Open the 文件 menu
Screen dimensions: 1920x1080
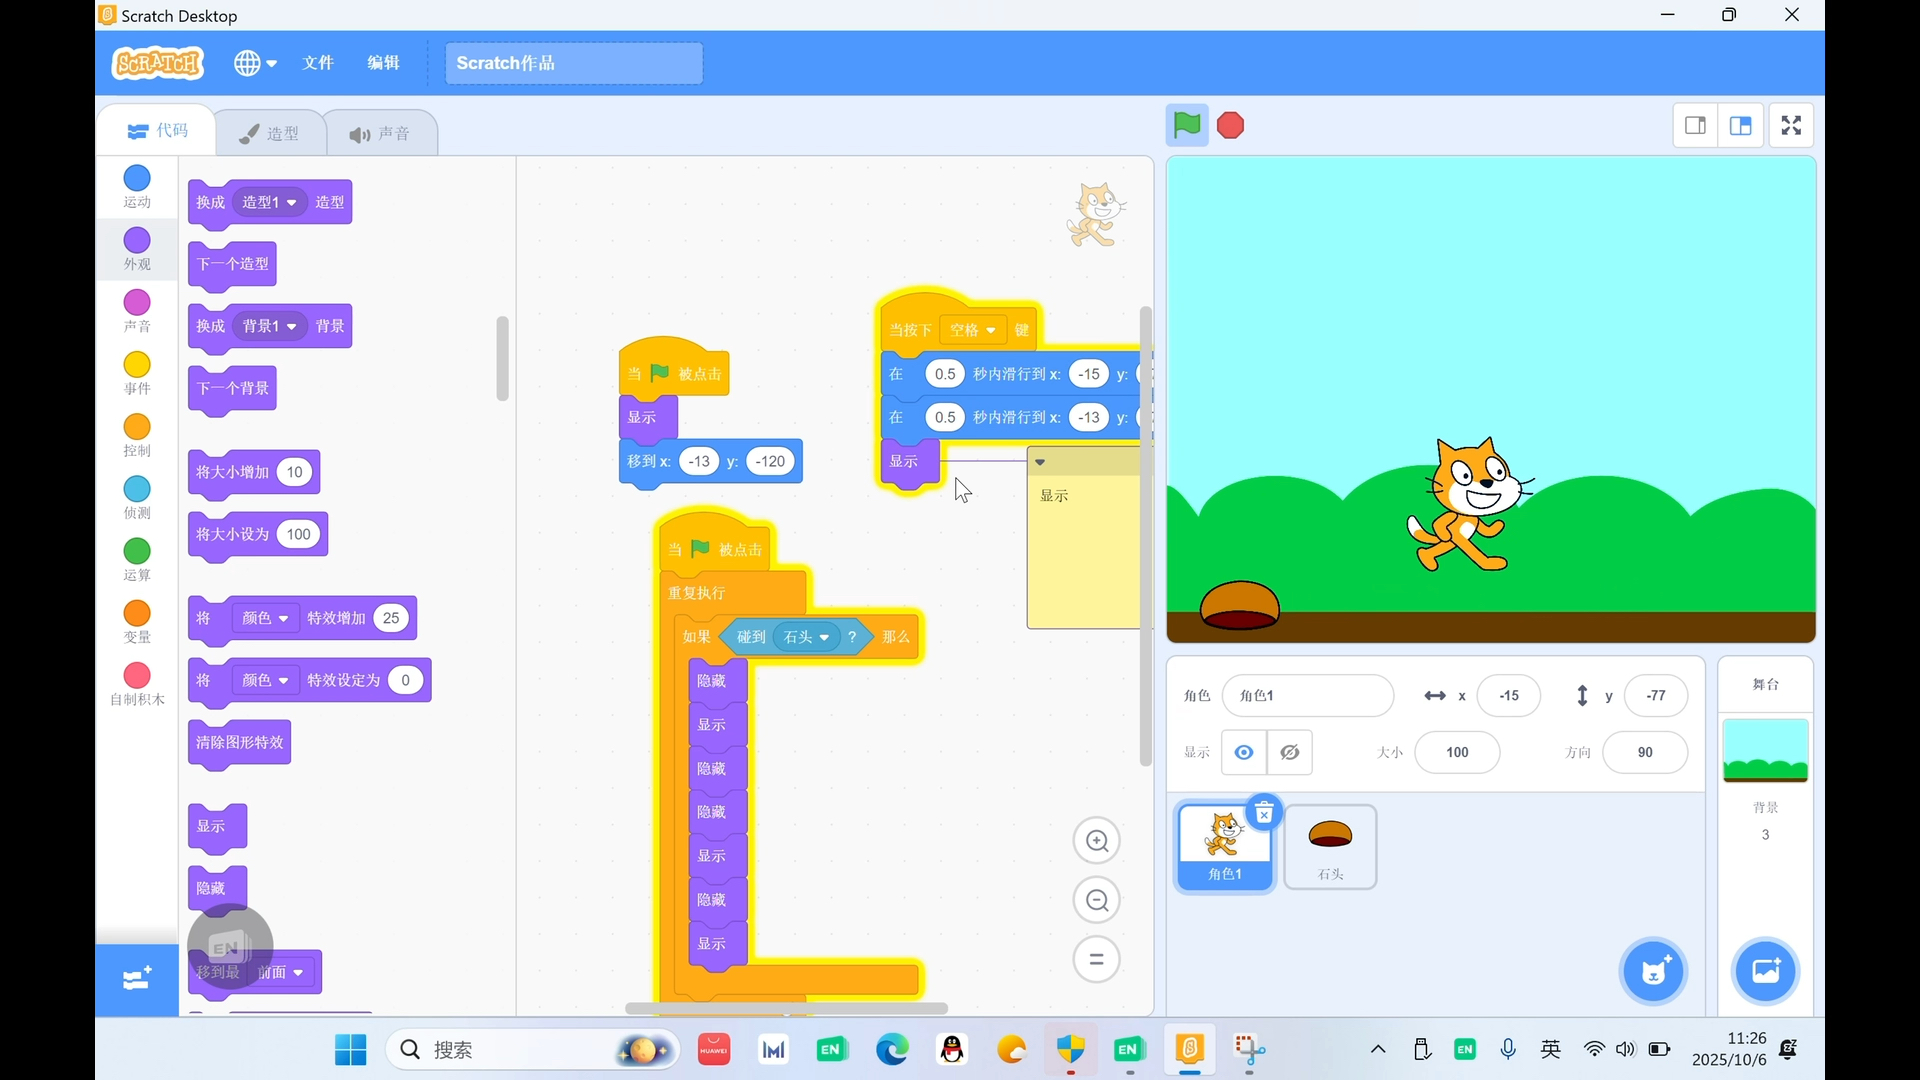[318, 62]
